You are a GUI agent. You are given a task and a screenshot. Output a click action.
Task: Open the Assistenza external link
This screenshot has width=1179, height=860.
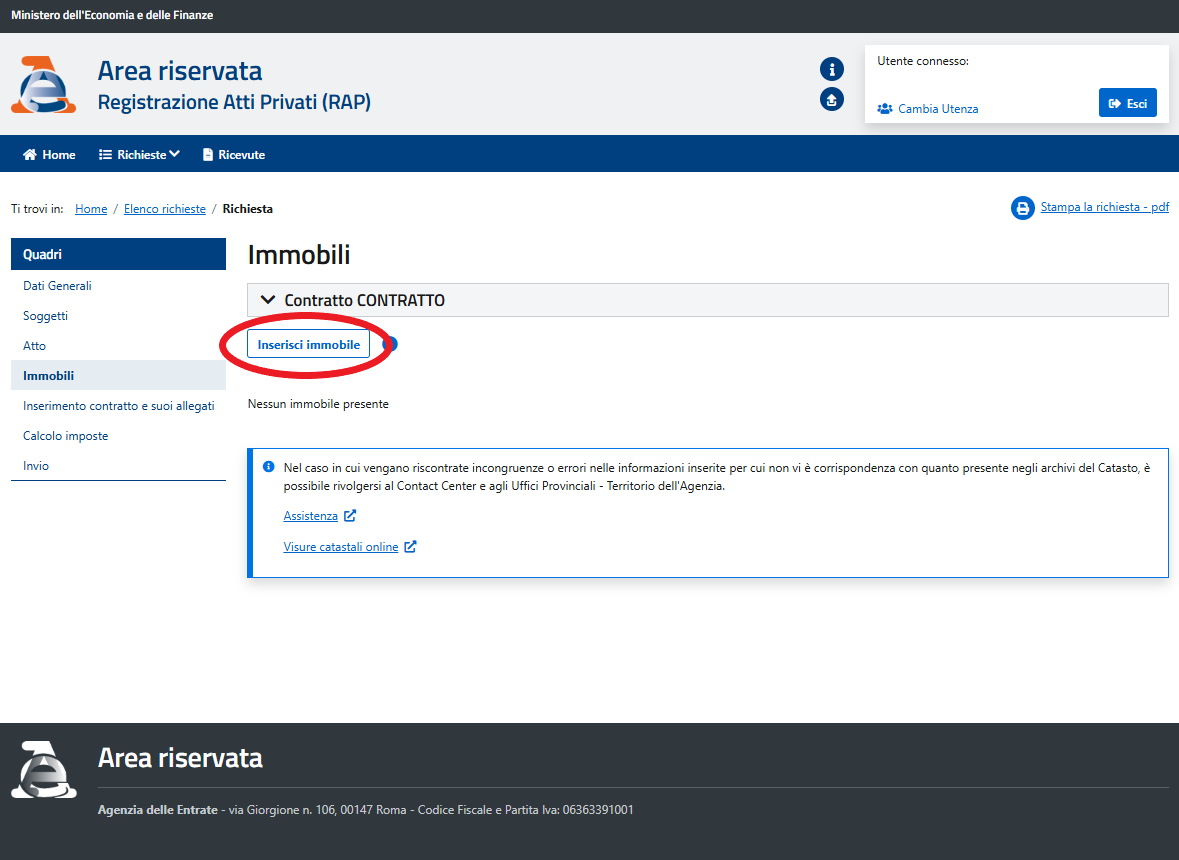tap(320, 516)
